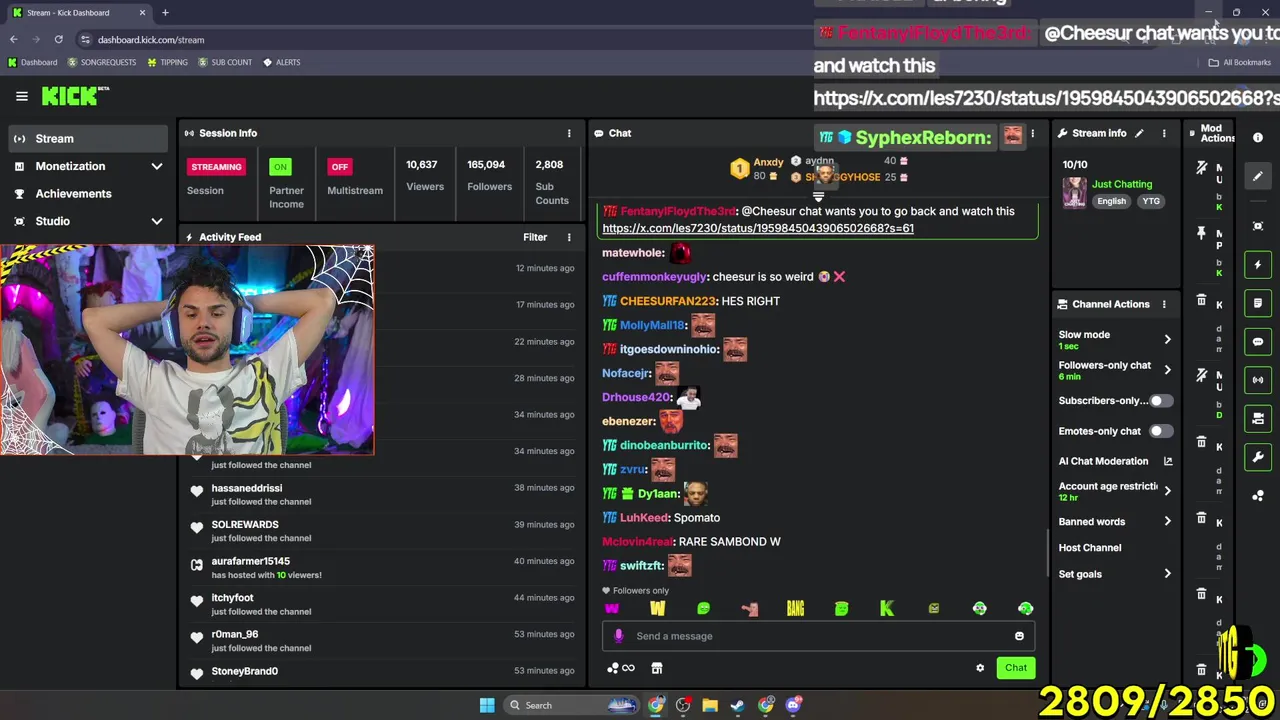Open the shop icon below chat
The image size is (1280, 720).
point(656,668)
